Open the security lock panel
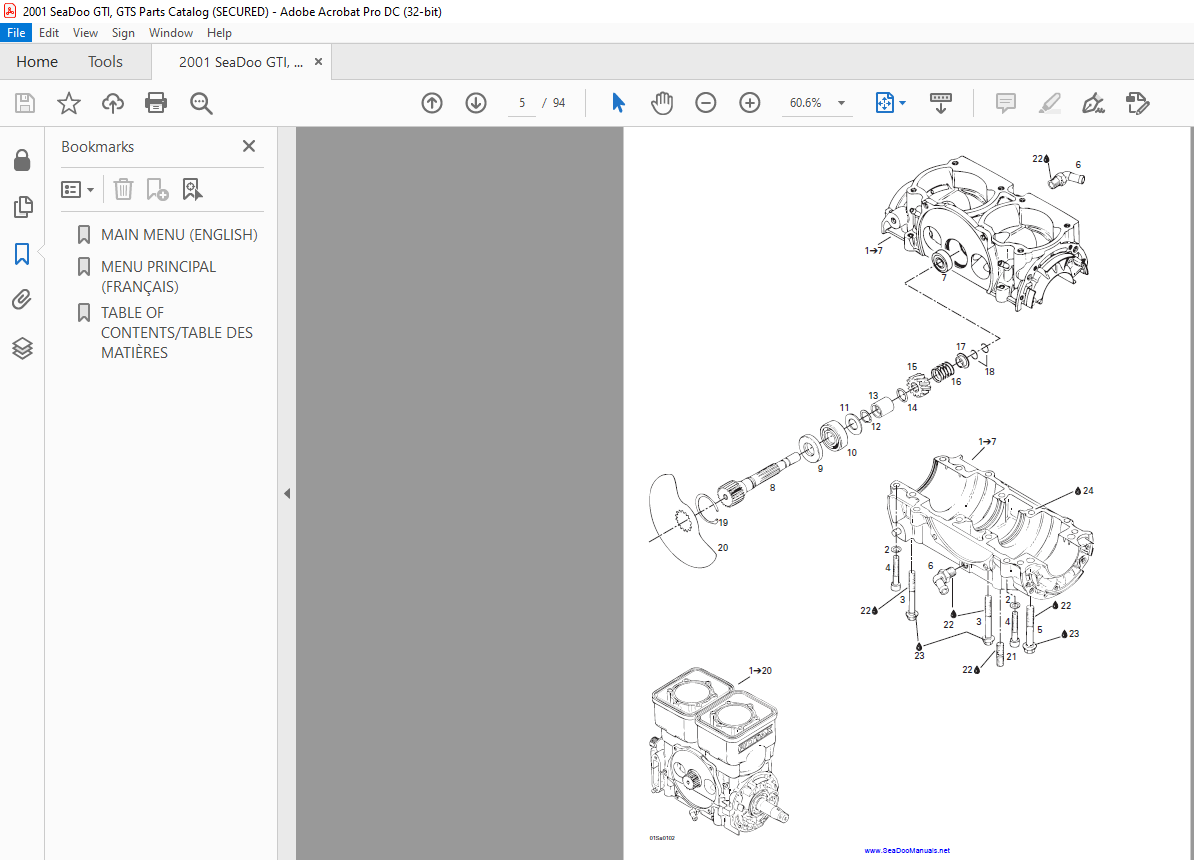The height and width of the screenshot is (860, 1194). pyautogui.click(x=22, y=160)
